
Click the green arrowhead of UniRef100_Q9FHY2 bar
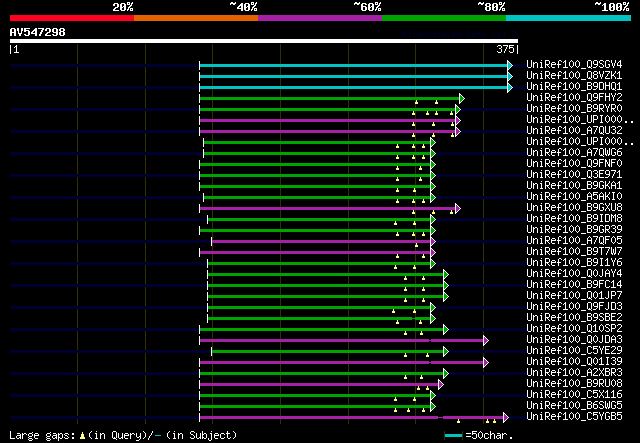[462, 98]
